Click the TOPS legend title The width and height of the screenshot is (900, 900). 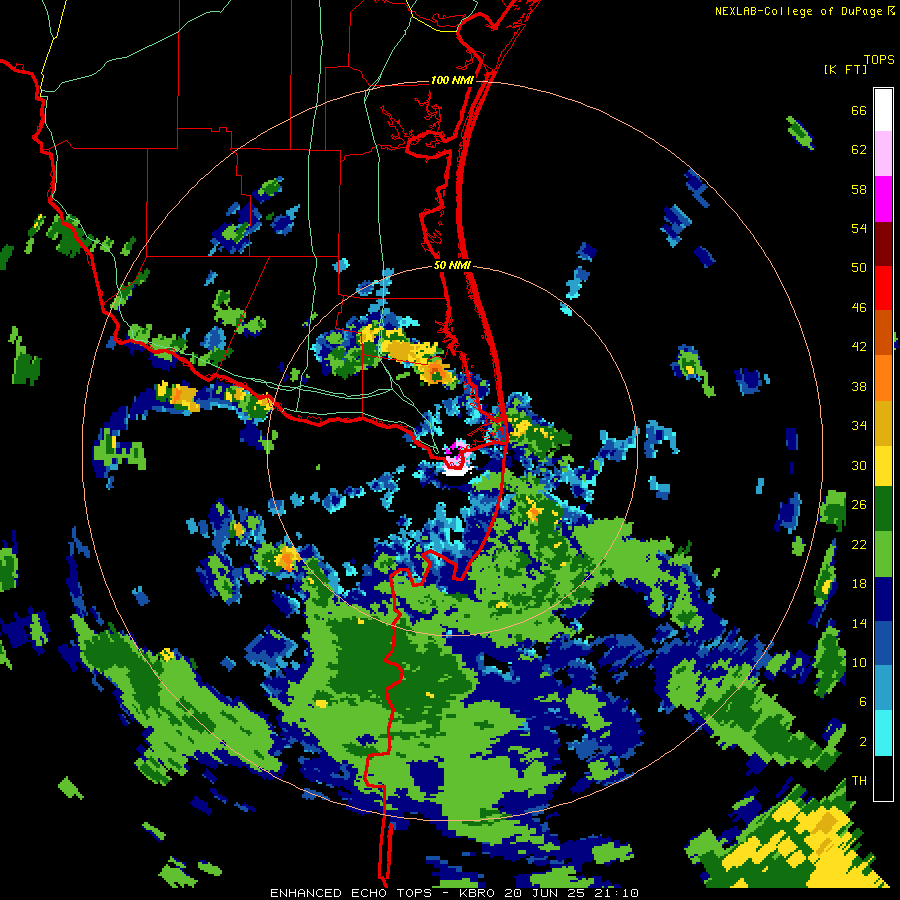pyautogui.click(x=879, y=59)
